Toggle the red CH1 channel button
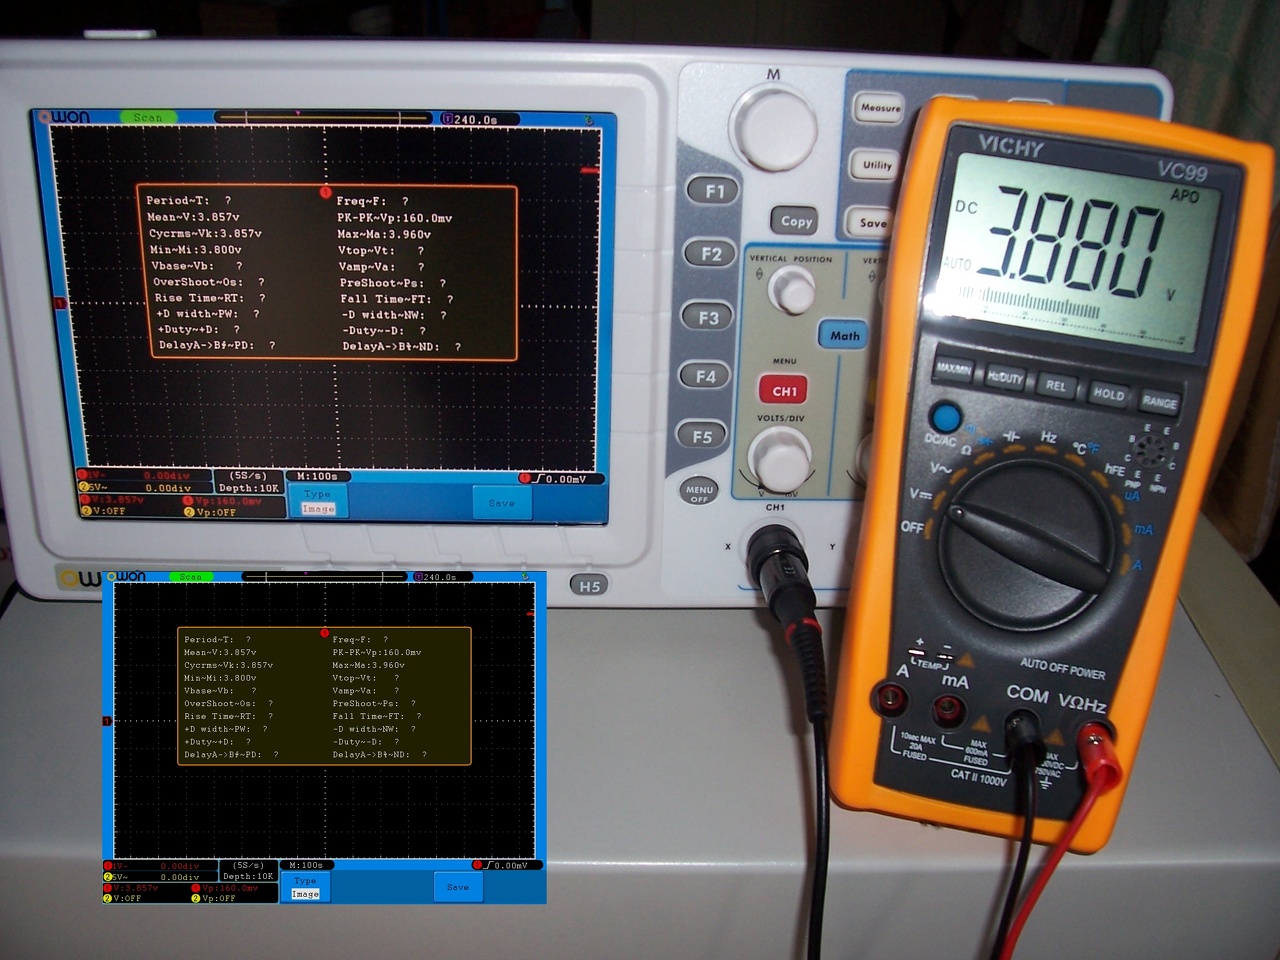 784,391
